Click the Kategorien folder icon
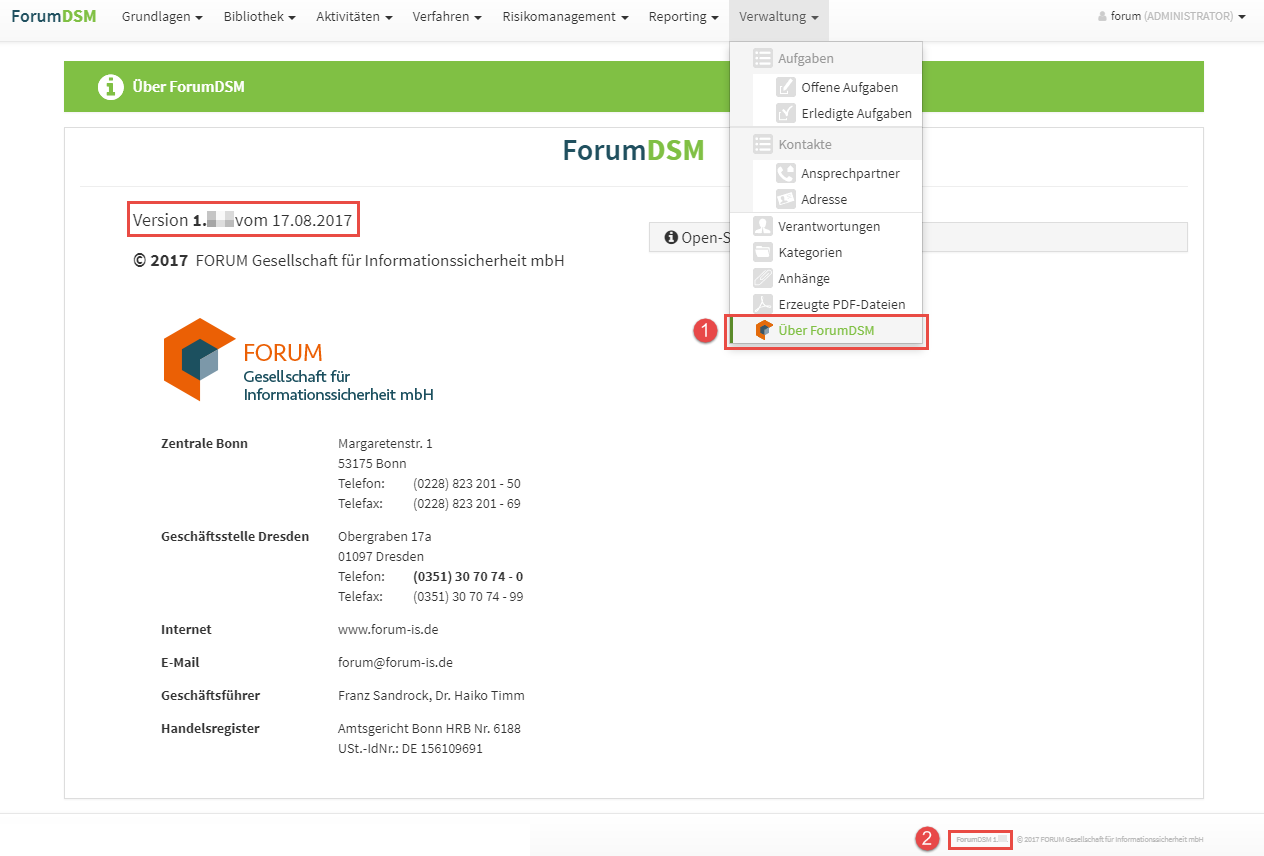 coord(763,252)
